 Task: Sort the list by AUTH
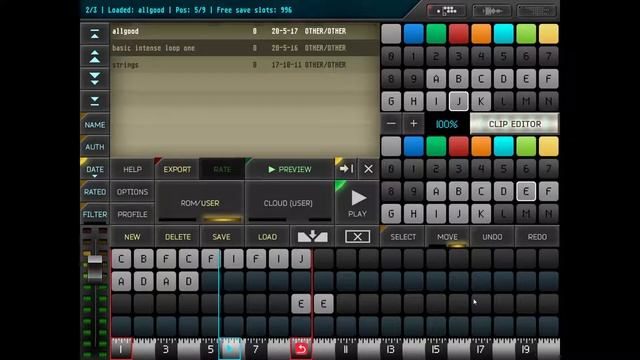click(95, 147)
